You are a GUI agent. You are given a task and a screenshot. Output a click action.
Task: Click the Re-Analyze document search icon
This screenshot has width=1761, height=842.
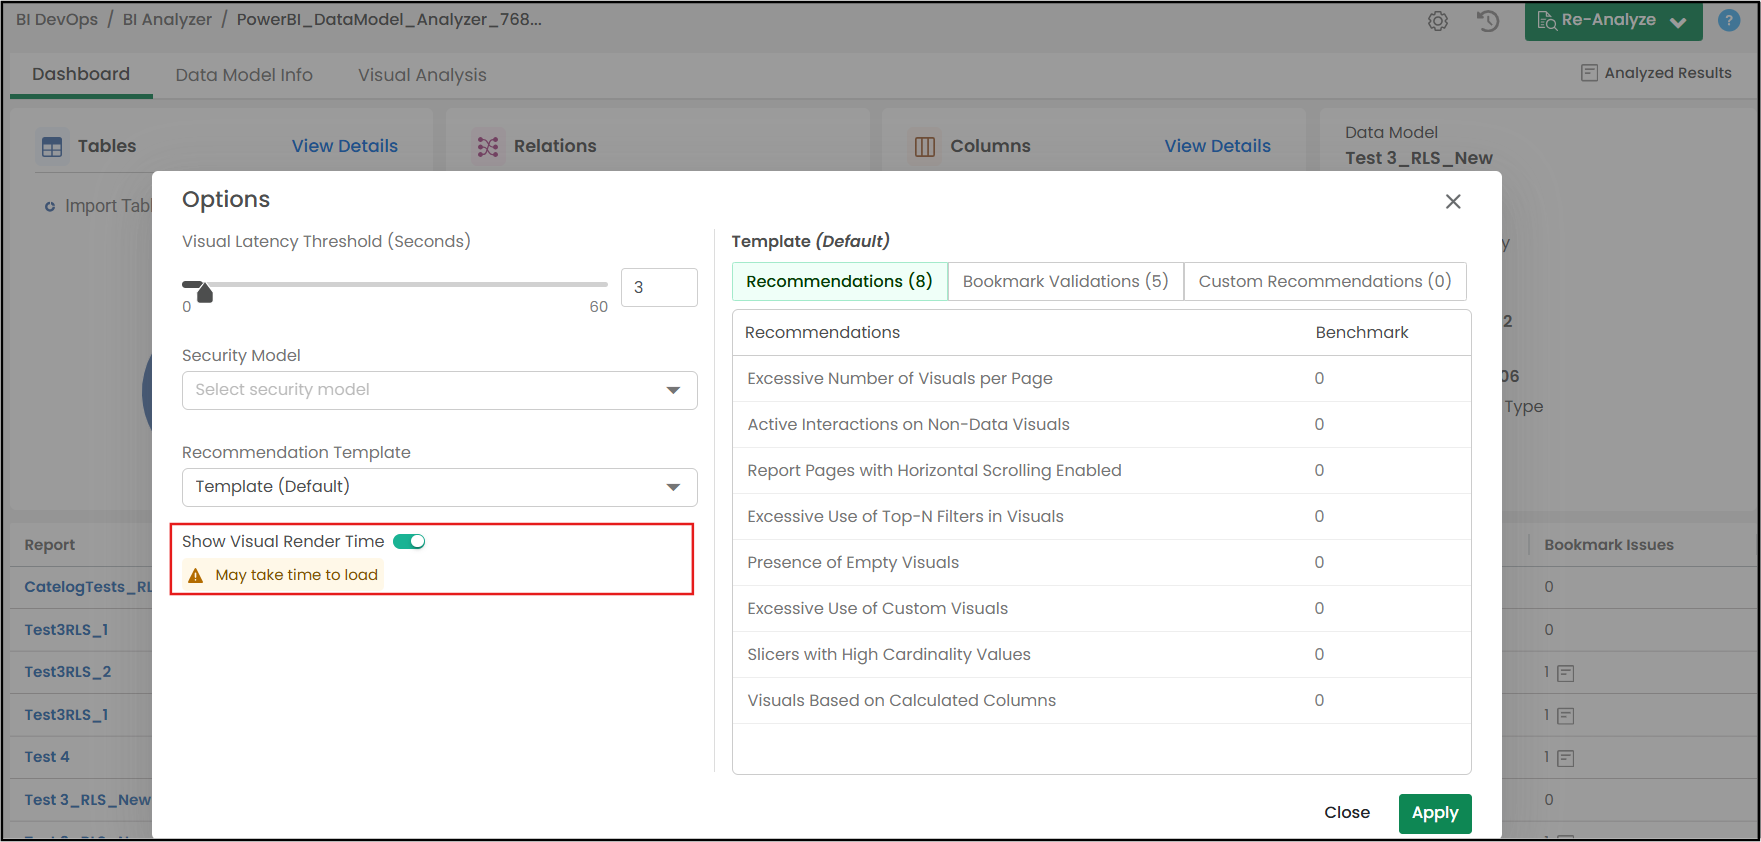(1546, 21)
